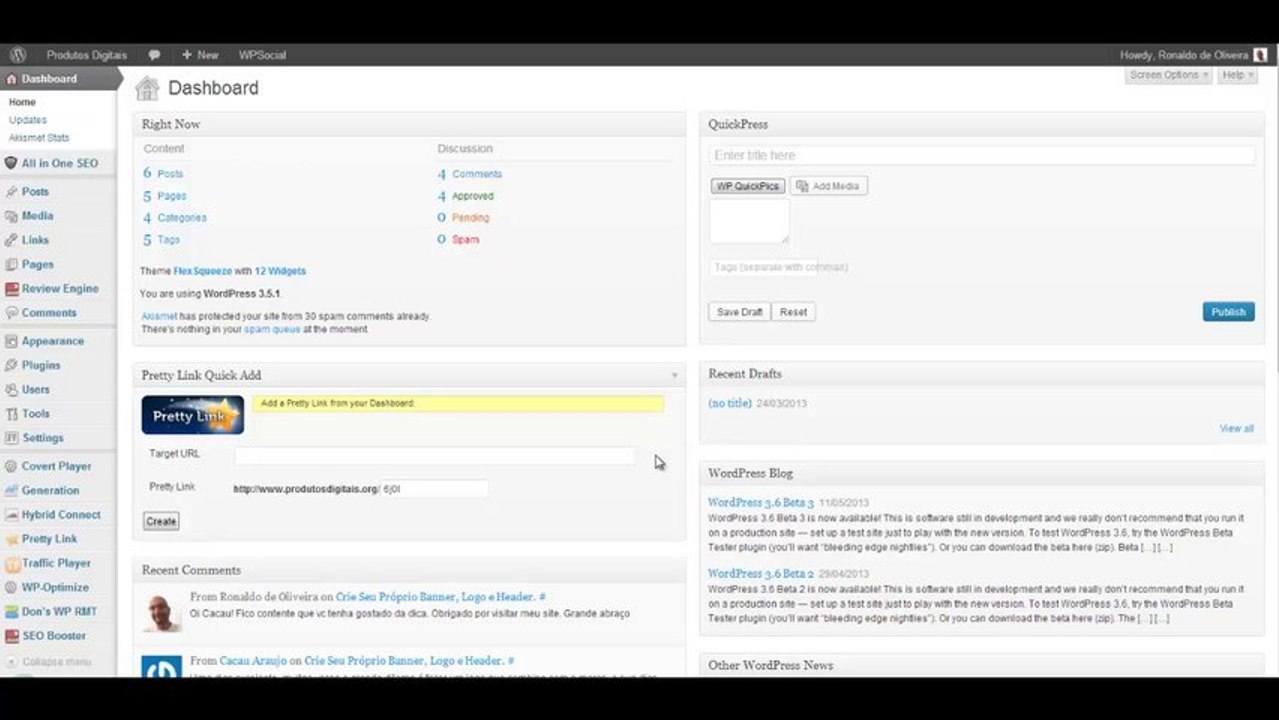The width and height of the screenshot is (1279, 720).
Task: Click Ronaldo de Oliveira's comment avatar thumbnail
Action: pos(161,612)
